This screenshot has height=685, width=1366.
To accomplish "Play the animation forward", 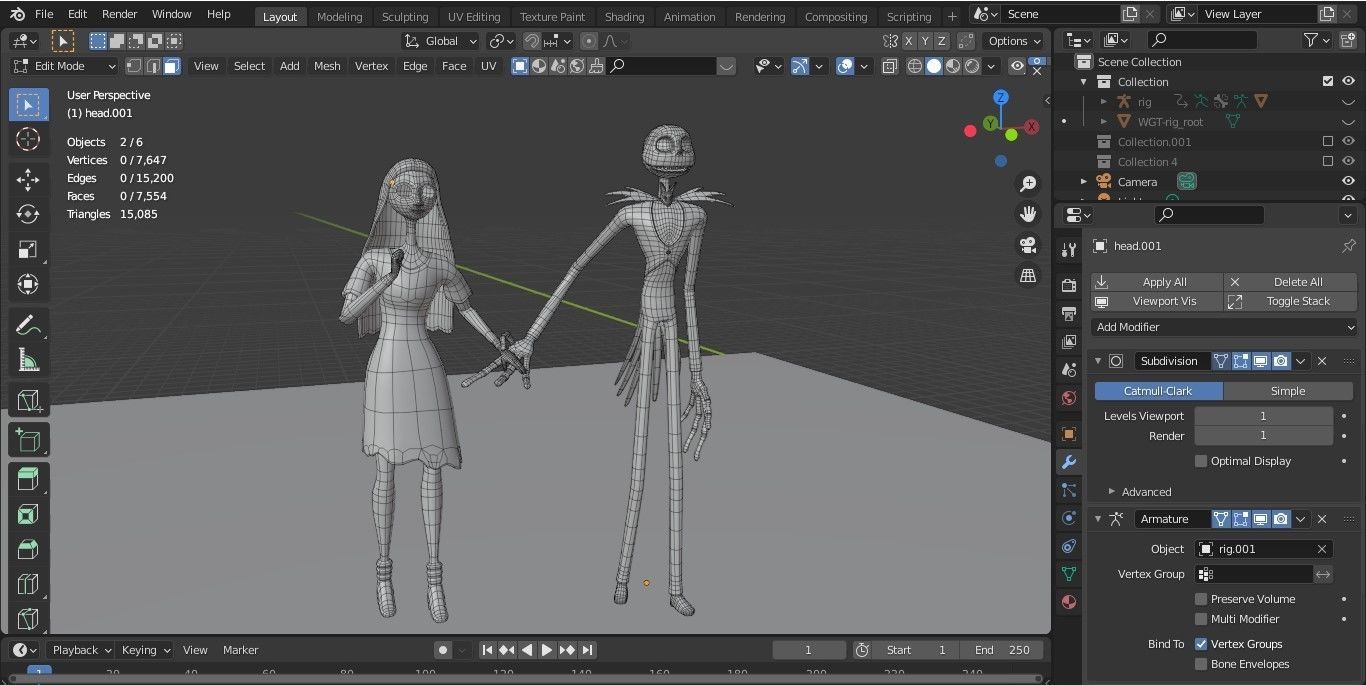I will point(547,650).
